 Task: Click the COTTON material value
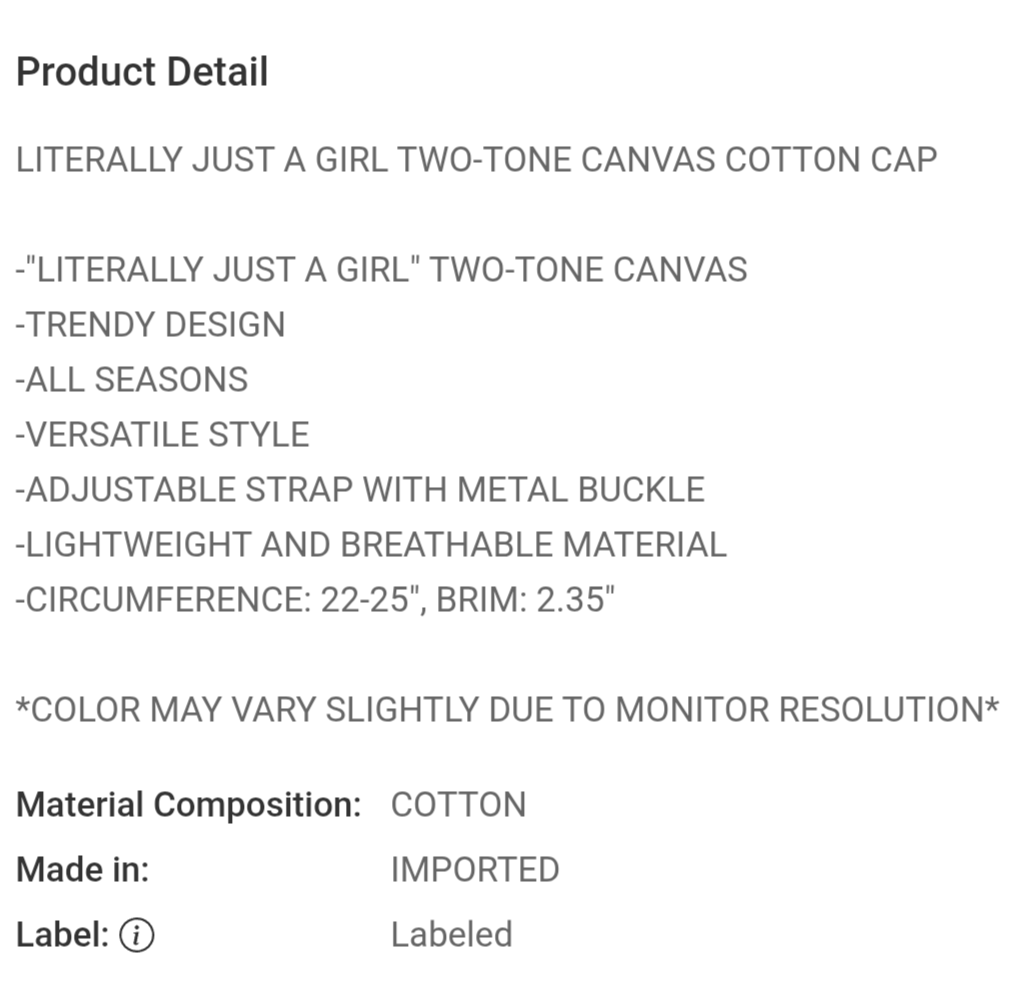(x=458, y=805)
